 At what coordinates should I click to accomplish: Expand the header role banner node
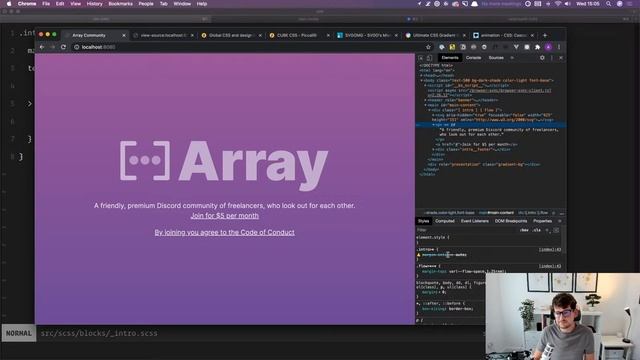point(425,100)
